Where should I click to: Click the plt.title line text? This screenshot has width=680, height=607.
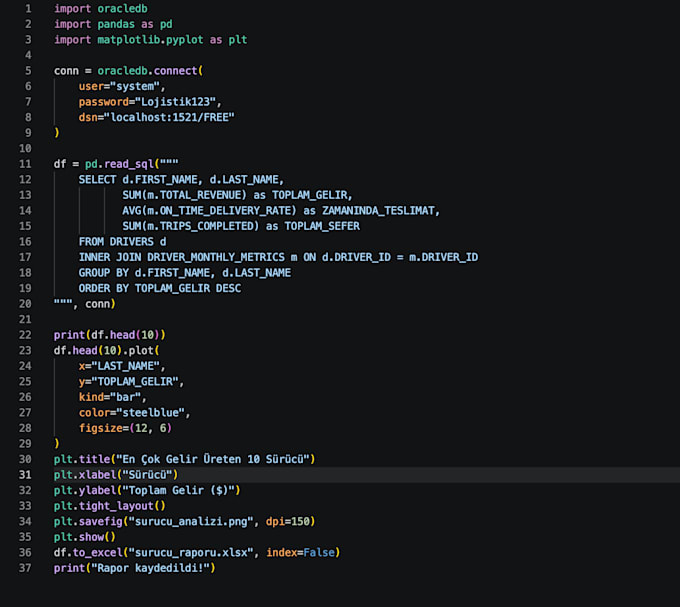[x=184, y=459]
